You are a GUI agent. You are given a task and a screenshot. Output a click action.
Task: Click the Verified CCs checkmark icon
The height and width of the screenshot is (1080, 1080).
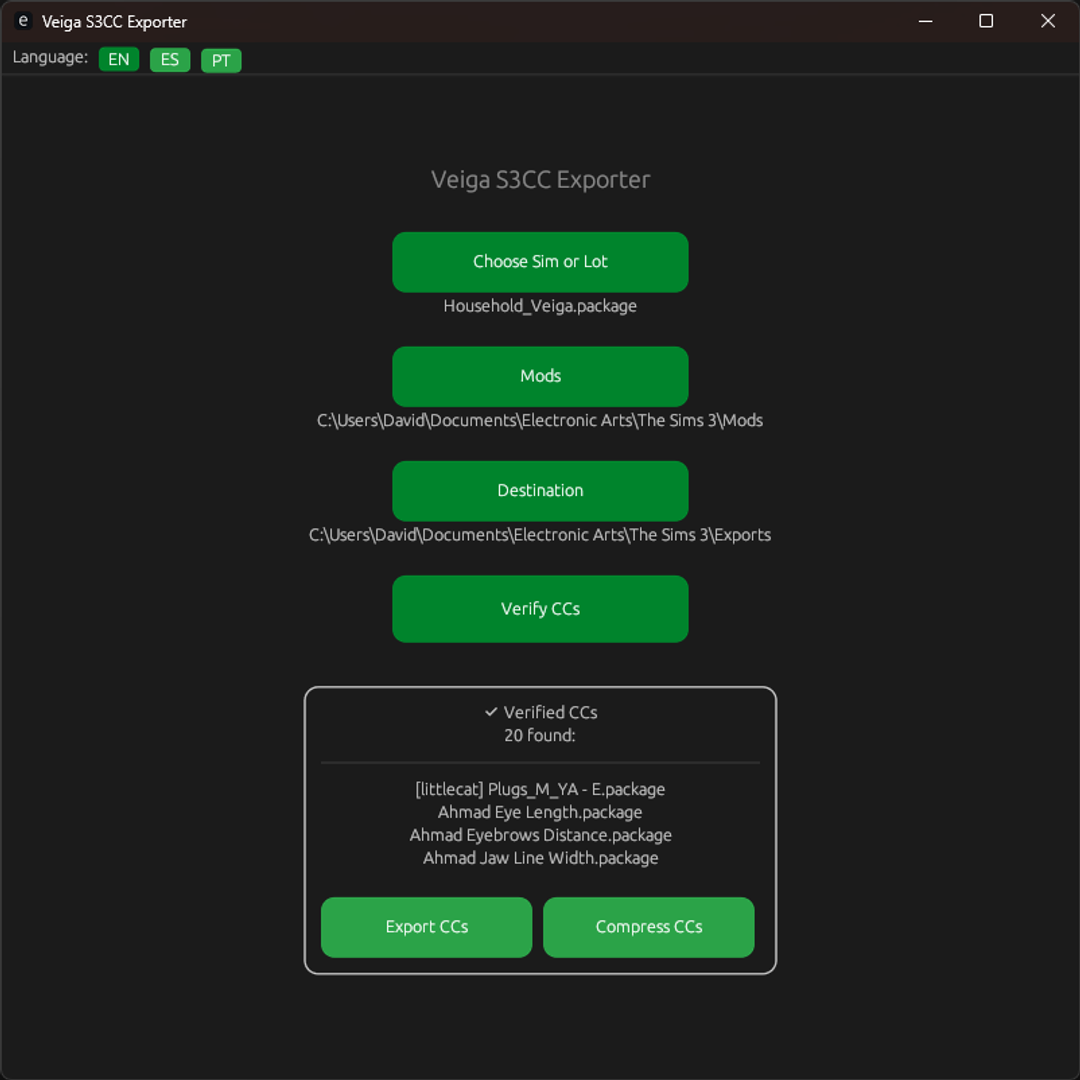point(491,712)
